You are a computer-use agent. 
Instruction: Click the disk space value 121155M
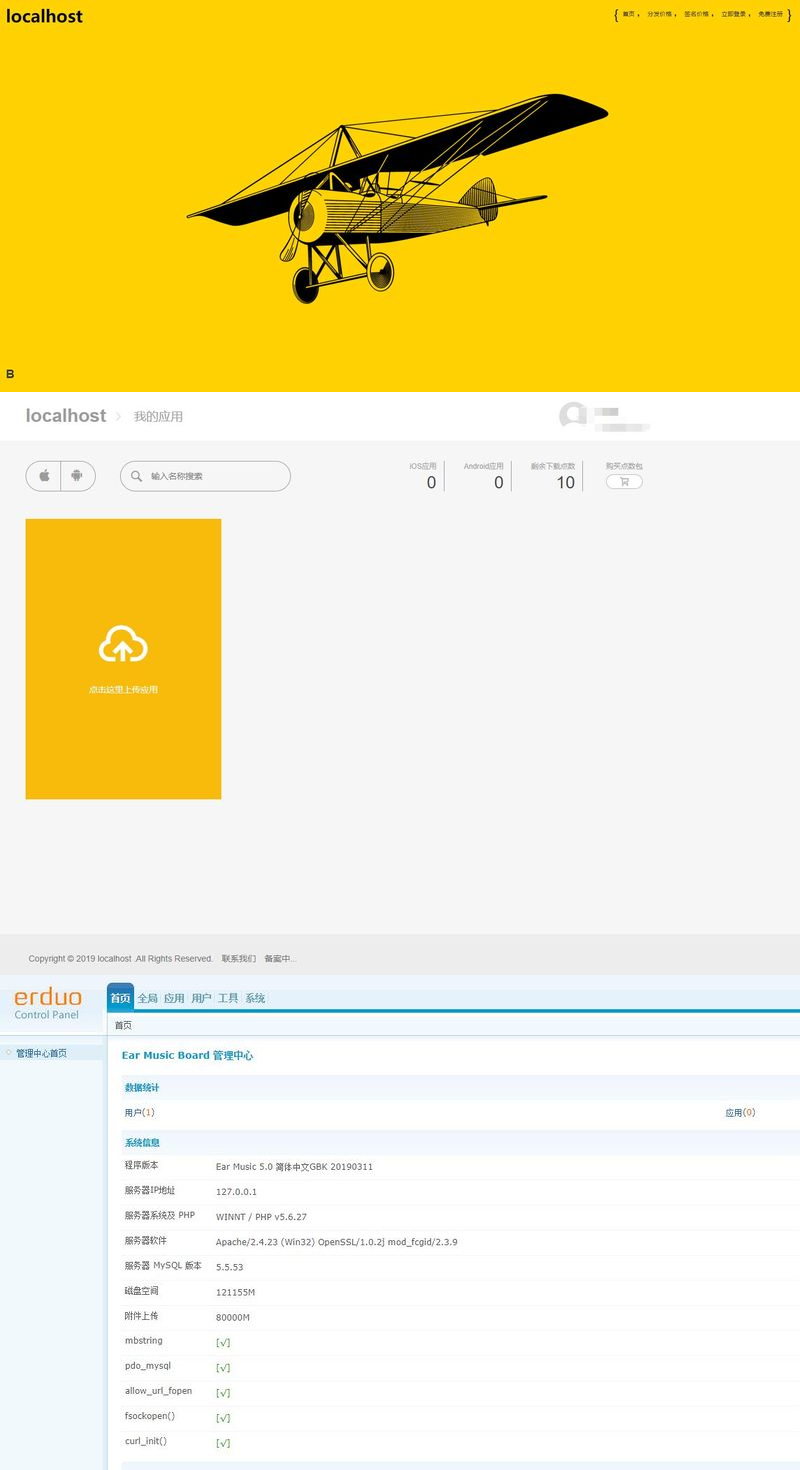pos(235,1292)
